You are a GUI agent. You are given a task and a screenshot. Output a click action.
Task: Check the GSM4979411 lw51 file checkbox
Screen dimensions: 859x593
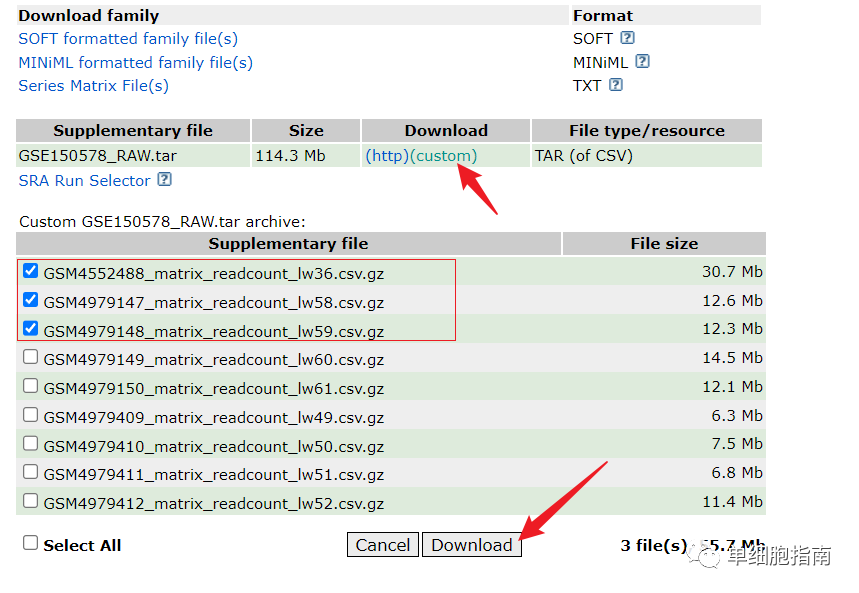pyautogui.click(x=31, y=472)
